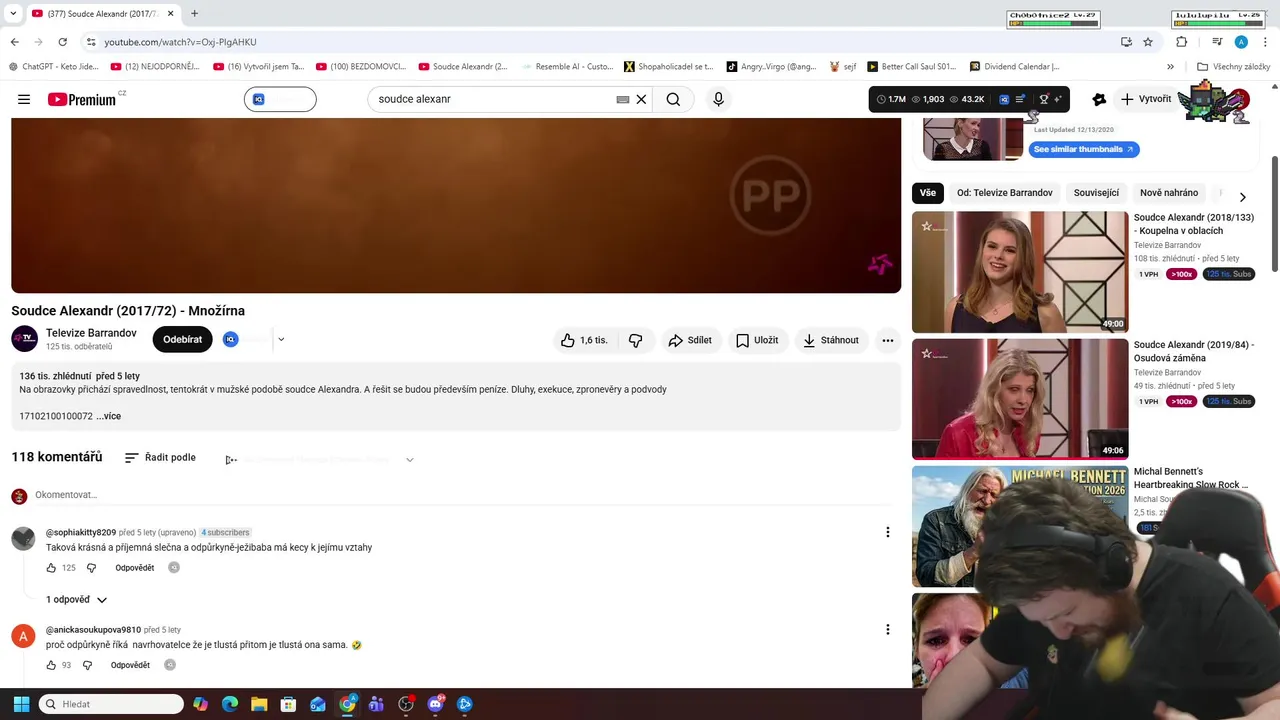Click the trophy icon in the stats bar

[1044, 99]
